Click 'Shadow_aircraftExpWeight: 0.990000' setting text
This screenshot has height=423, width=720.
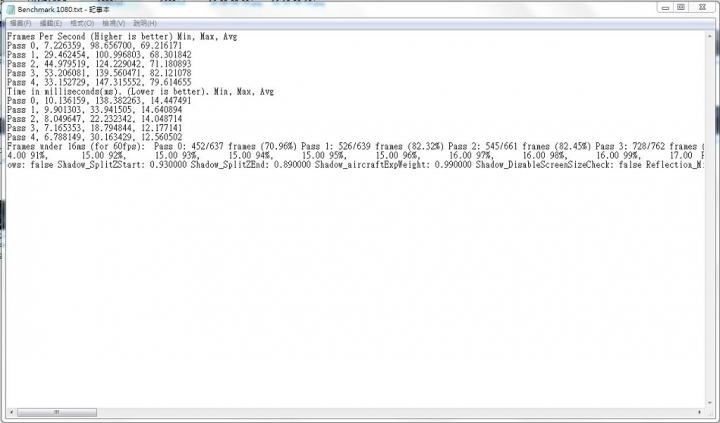point(393,165)
